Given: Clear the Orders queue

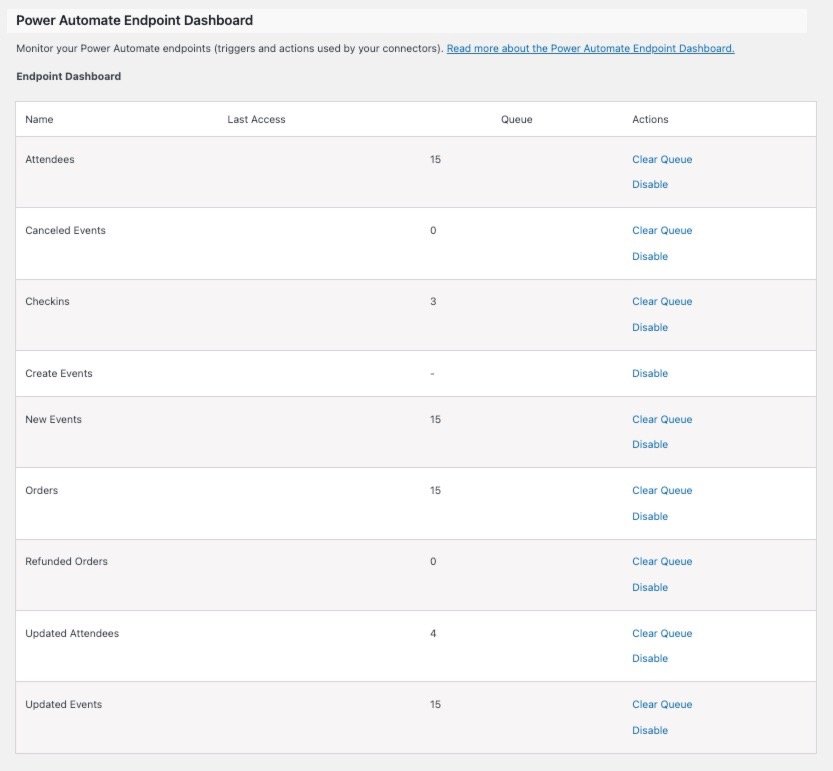Looking at the screenshot, I should tap(662, 490).
